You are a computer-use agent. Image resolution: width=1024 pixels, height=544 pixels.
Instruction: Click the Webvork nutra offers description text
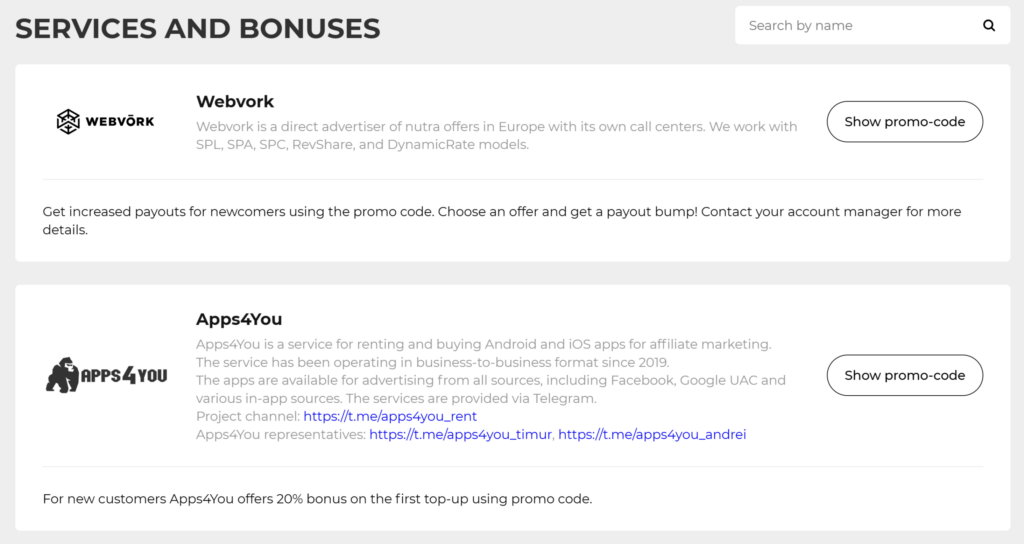pyautogui.click(x=496, y=135)
